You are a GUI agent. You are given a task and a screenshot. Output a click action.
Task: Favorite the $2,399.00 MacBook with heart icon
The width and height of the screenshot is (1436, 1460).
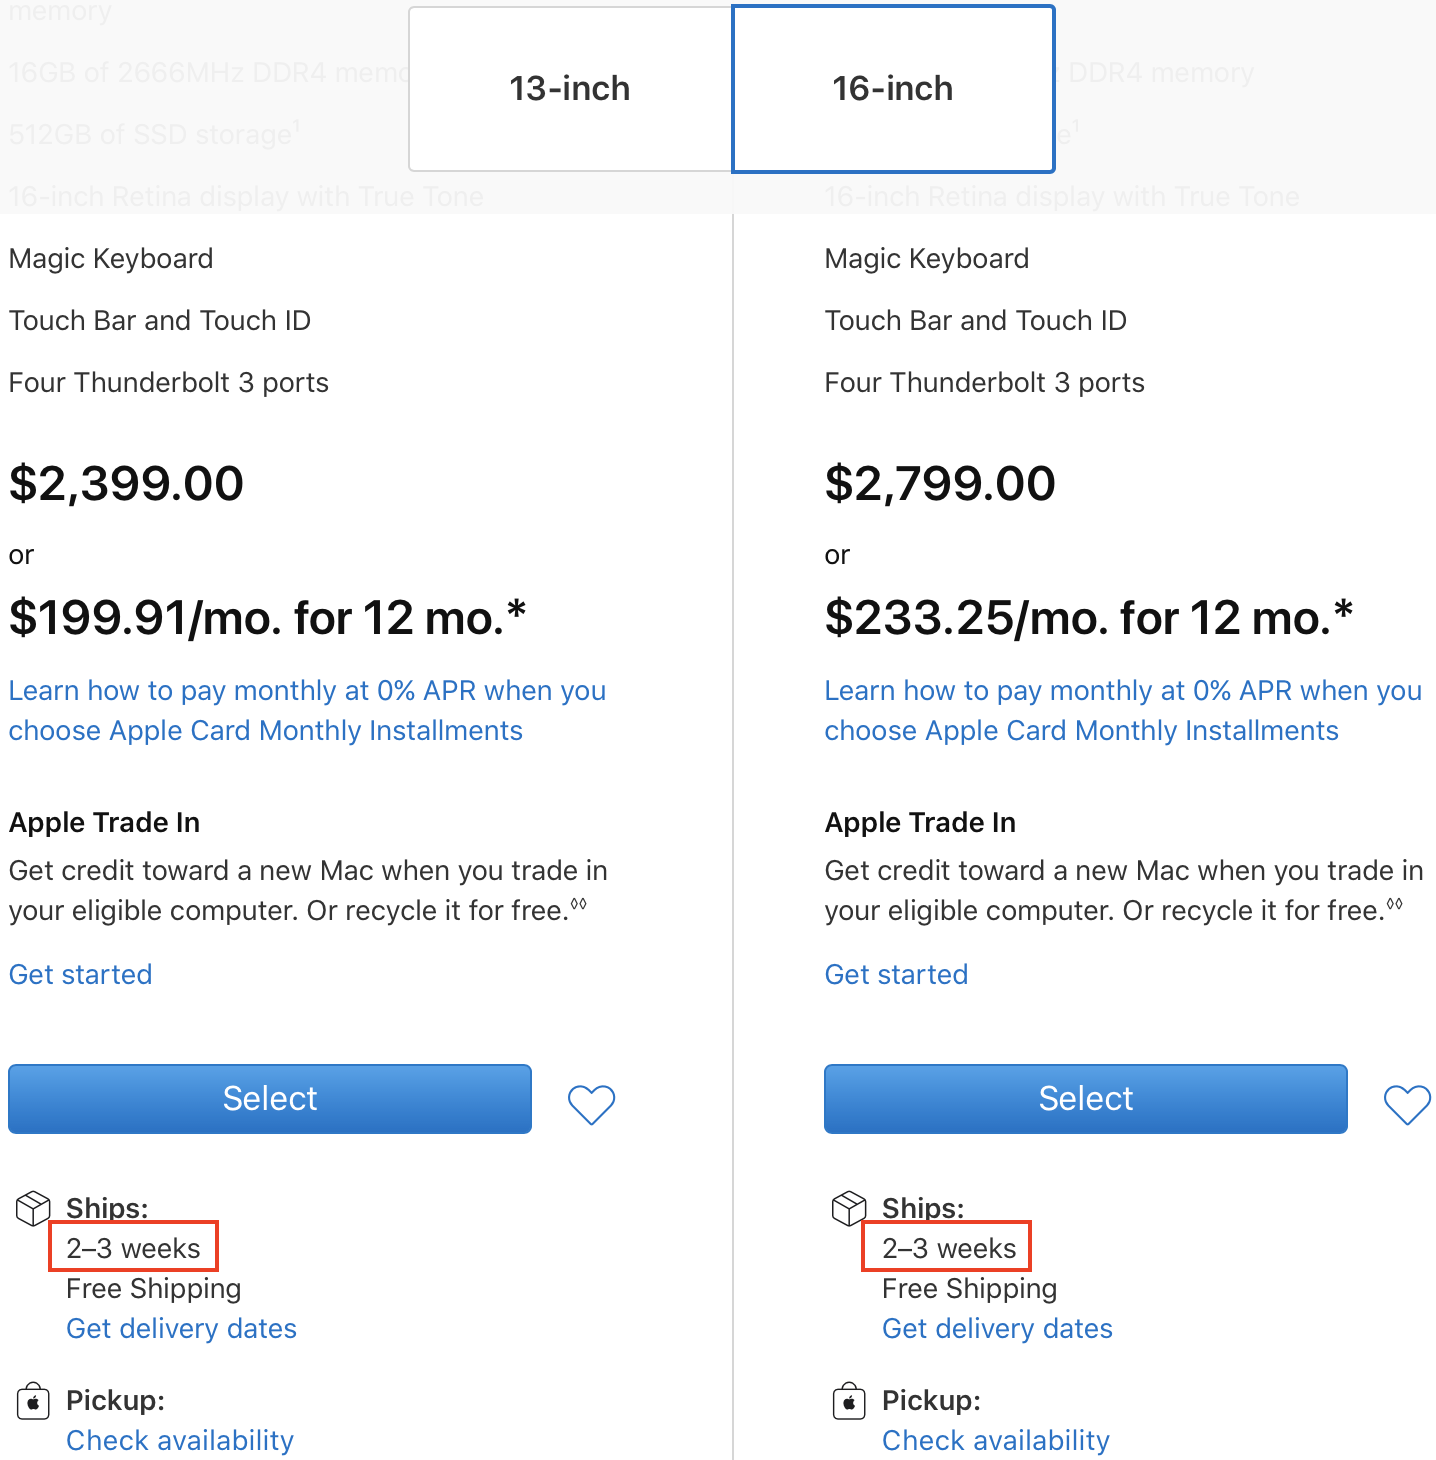pyautogui.click(x=591, y=1104)
